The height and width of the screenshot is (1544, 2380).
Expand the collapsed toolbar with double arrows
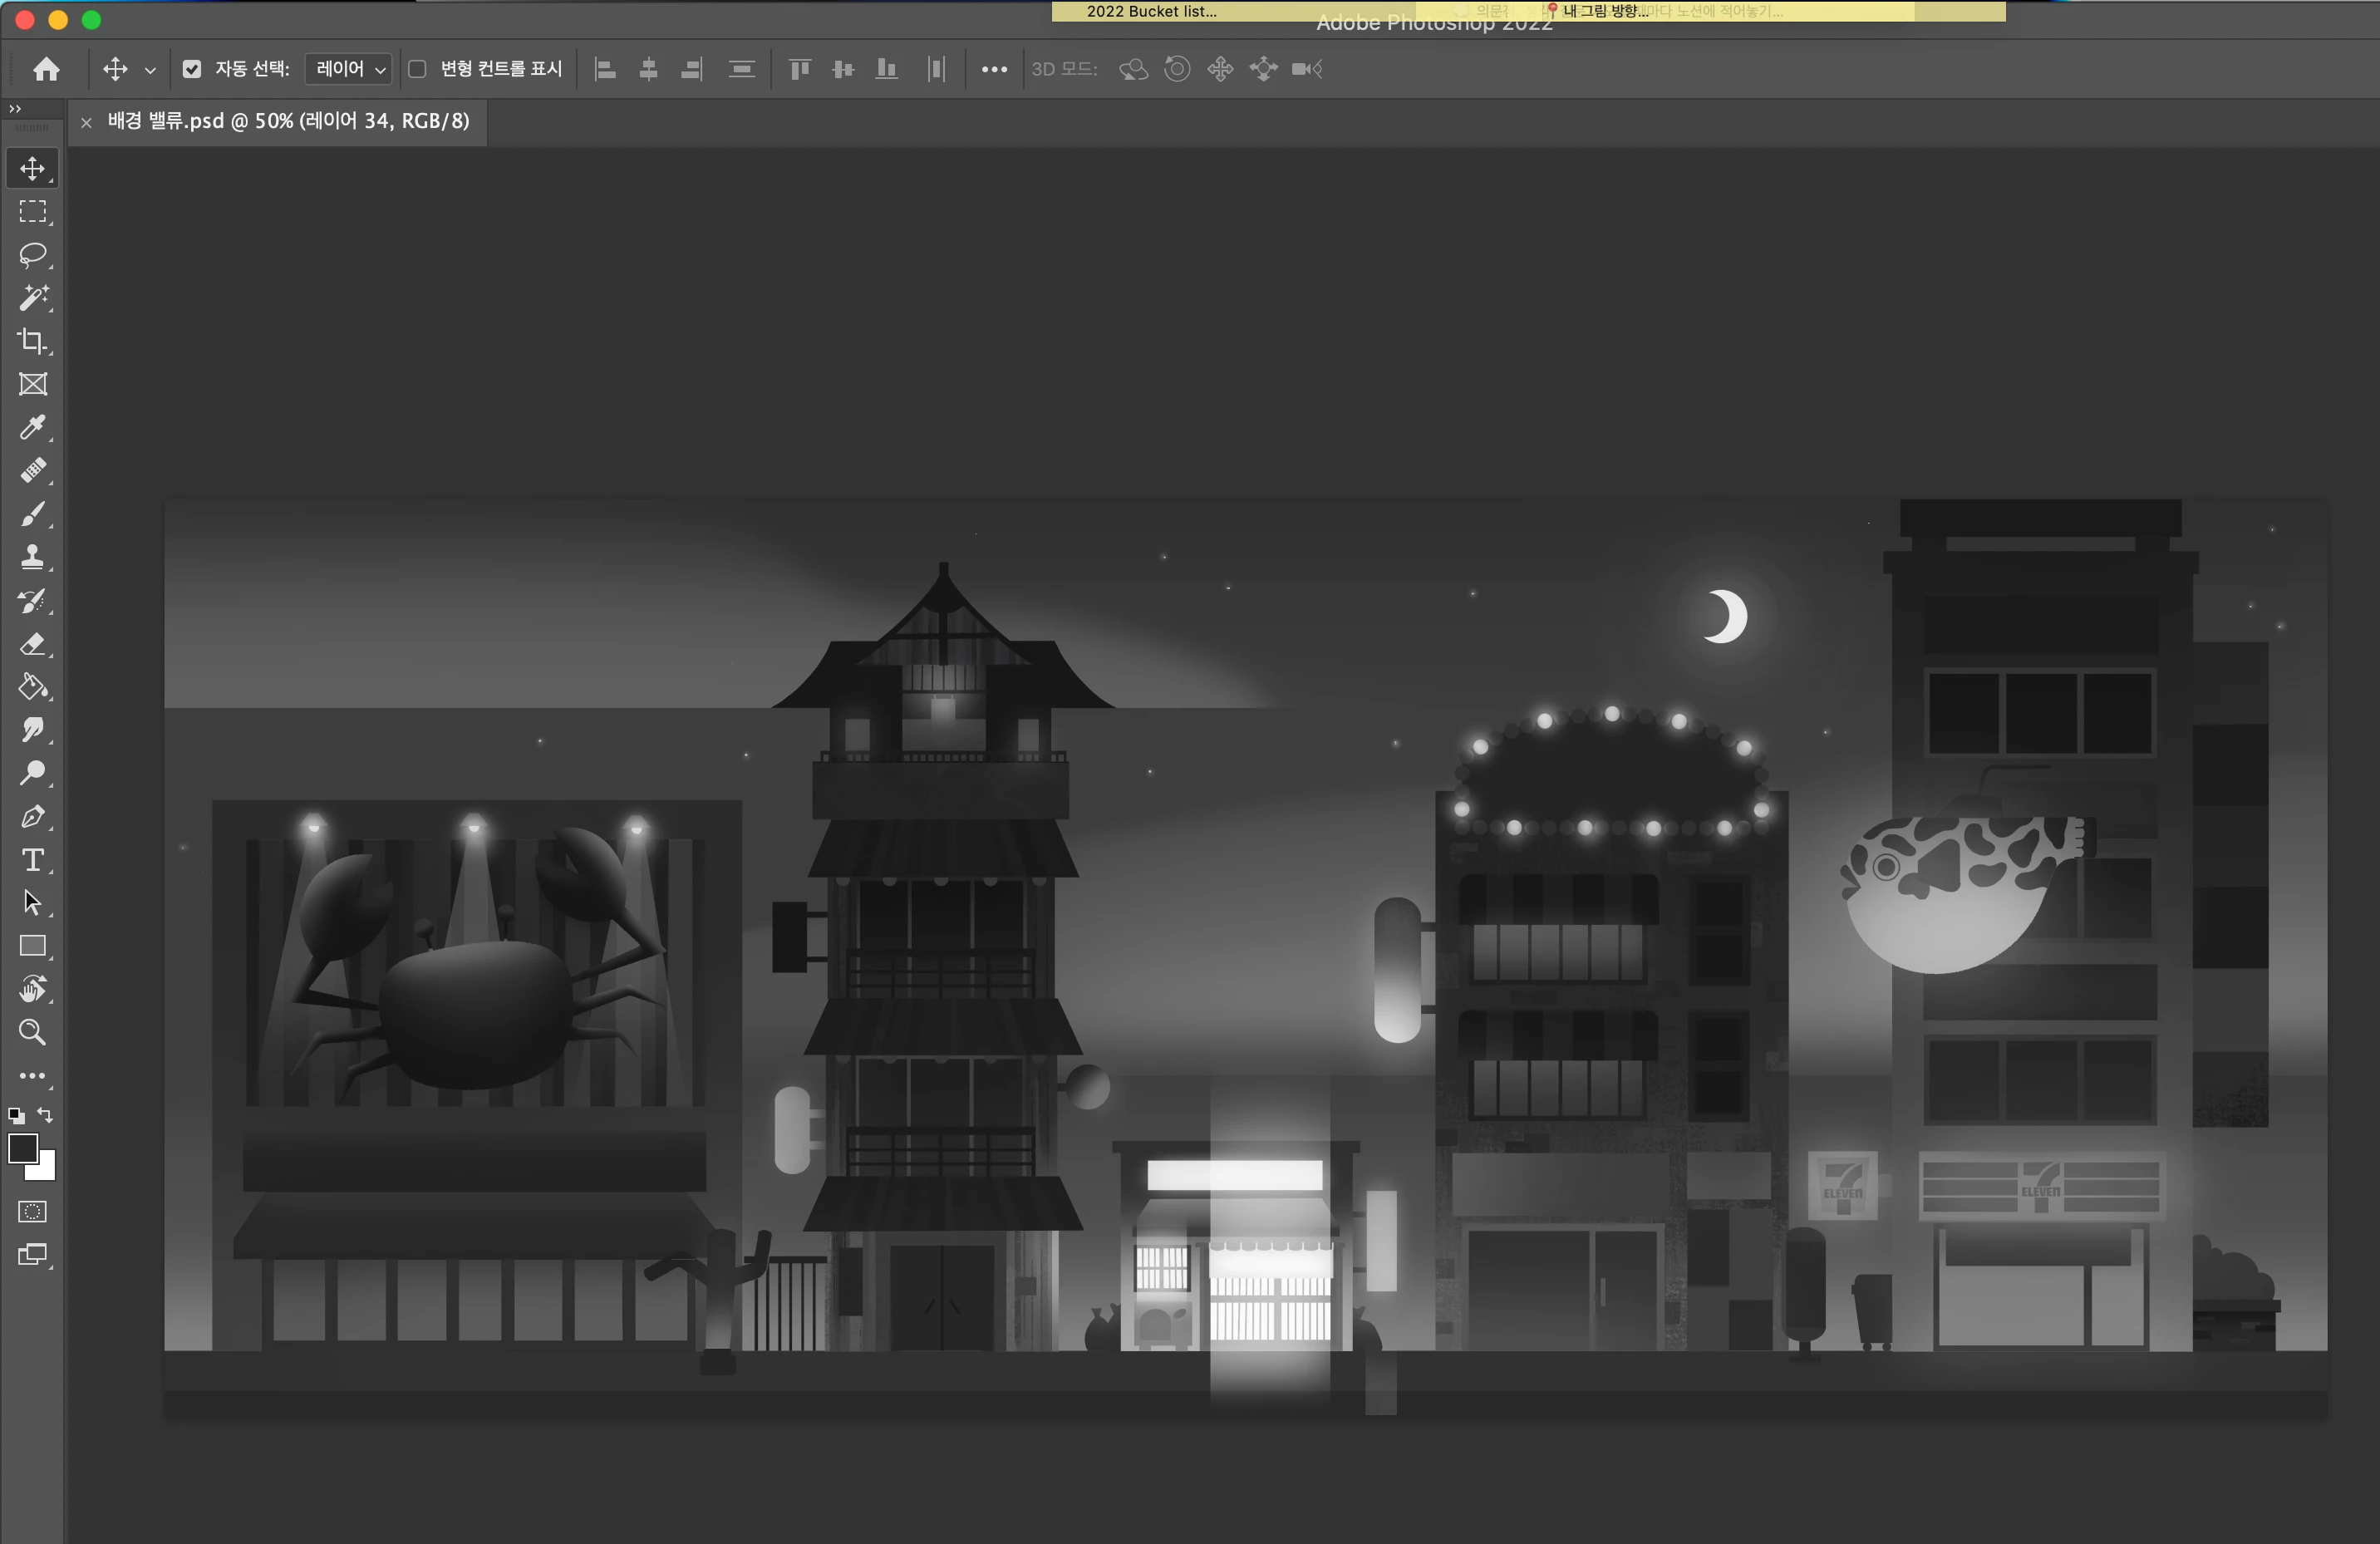click(15, 108)
